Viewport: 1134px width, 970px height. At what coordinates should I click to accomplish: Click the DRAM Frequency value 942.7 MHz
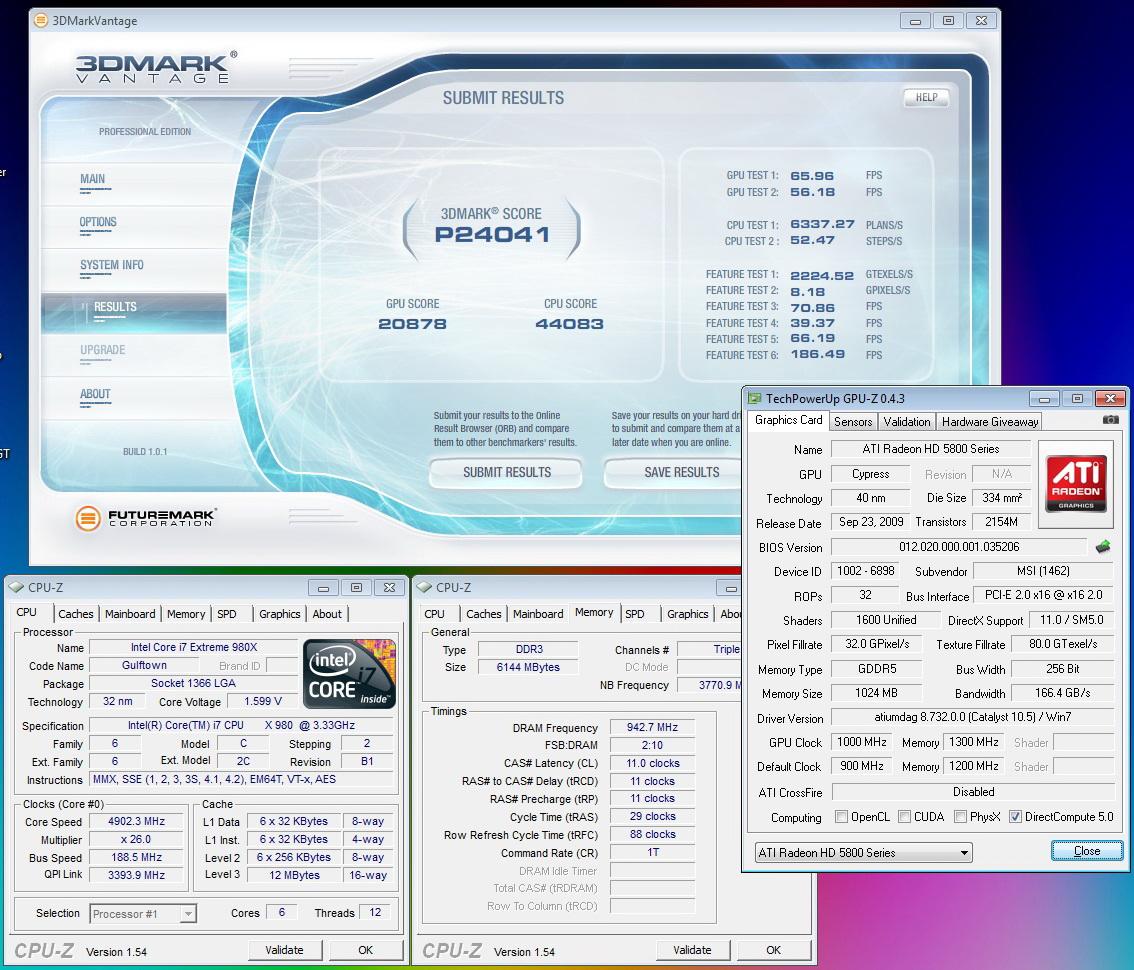pyautogui.click(x=652, y=727)
